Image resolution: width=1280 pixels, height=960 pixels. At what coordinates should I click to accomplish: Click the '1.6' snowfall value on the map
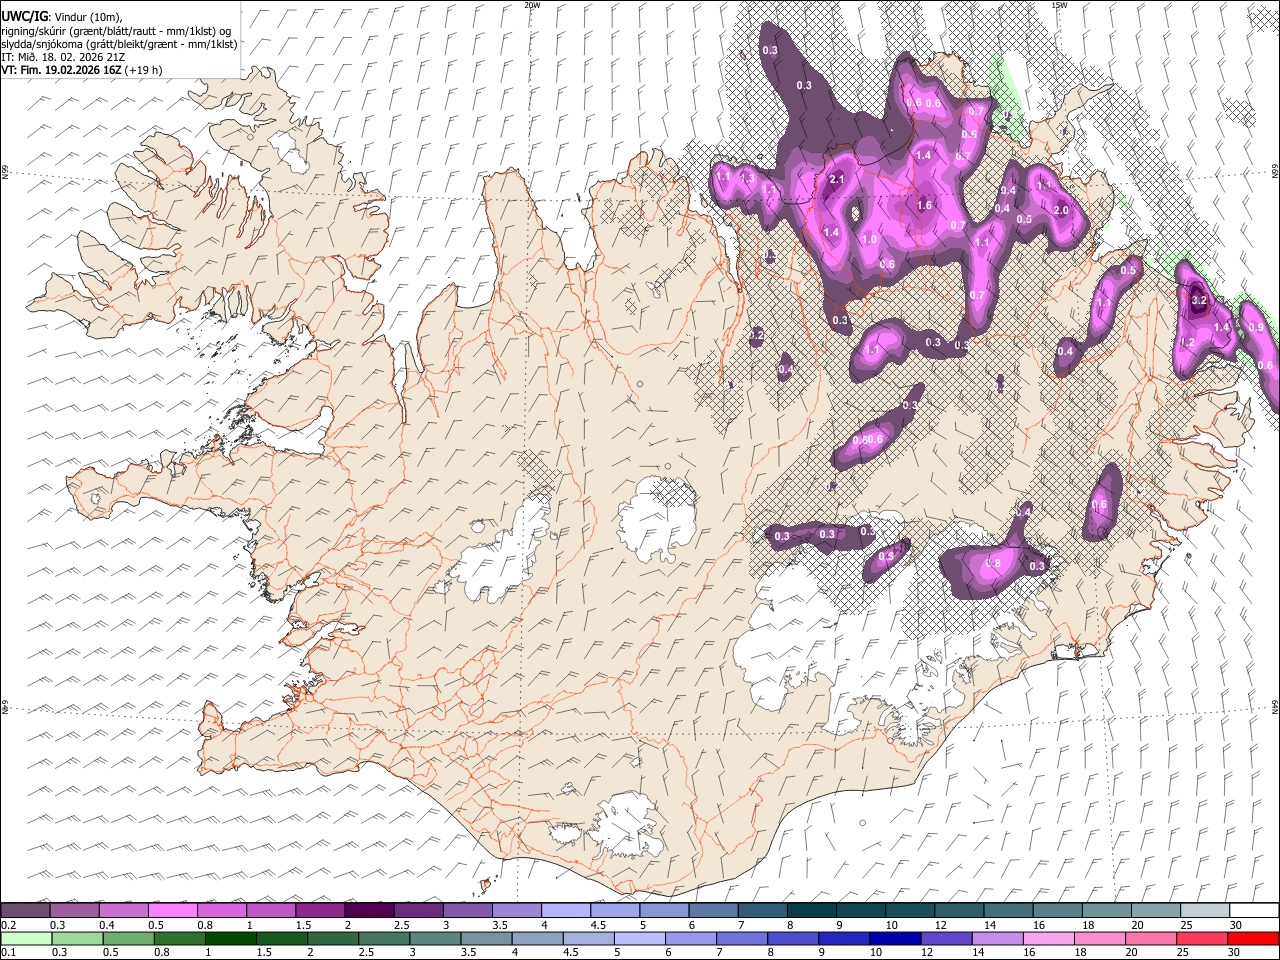tap(924, 205)
